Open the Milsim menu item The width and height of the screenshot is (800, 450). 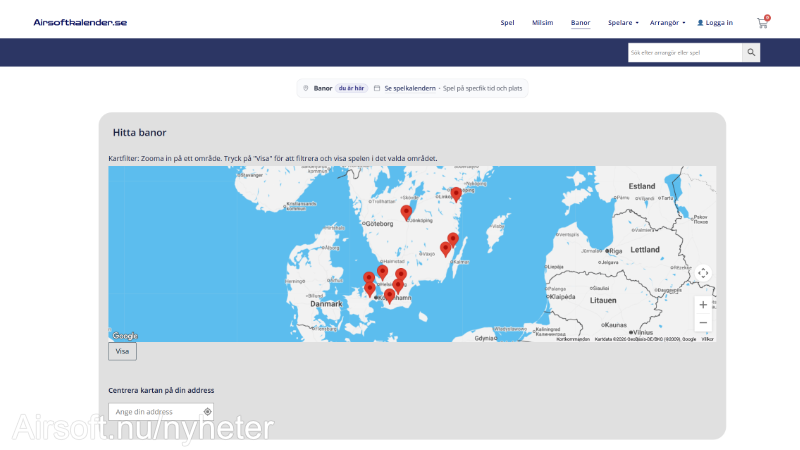click(x=543, y=22)
